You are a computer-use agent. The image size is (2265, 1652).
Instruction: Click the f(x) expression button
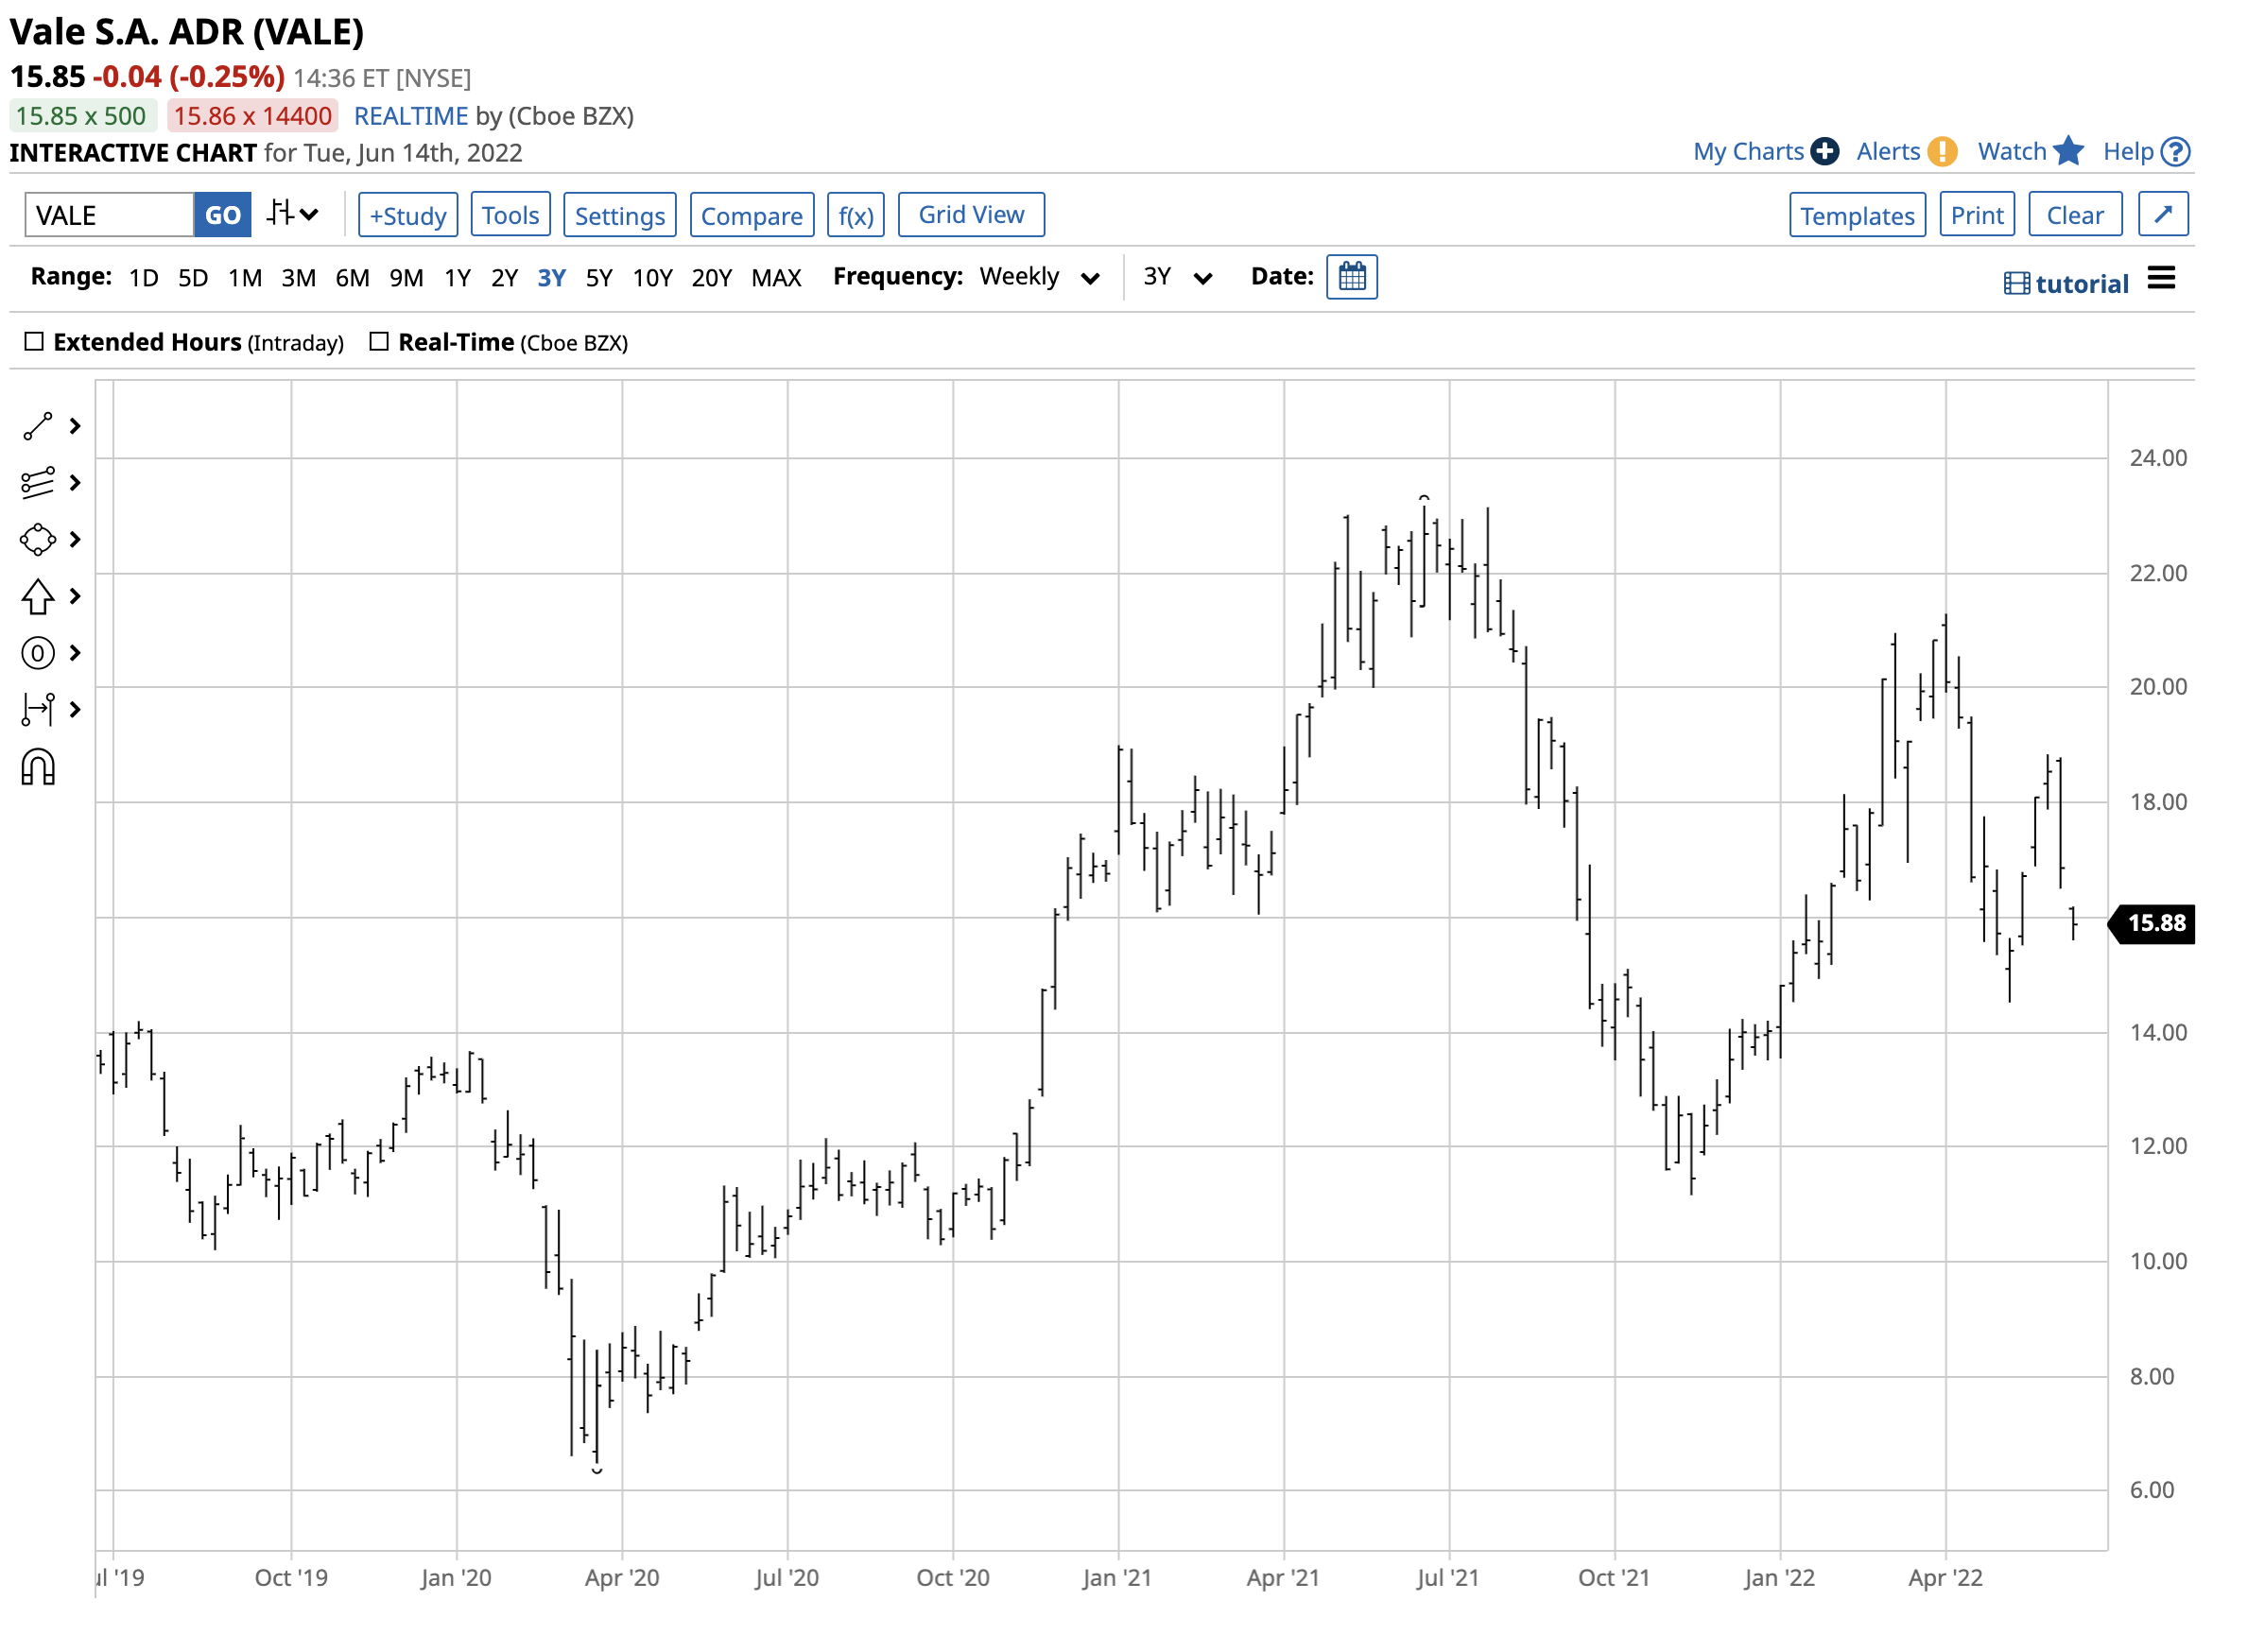click(855, 215)
